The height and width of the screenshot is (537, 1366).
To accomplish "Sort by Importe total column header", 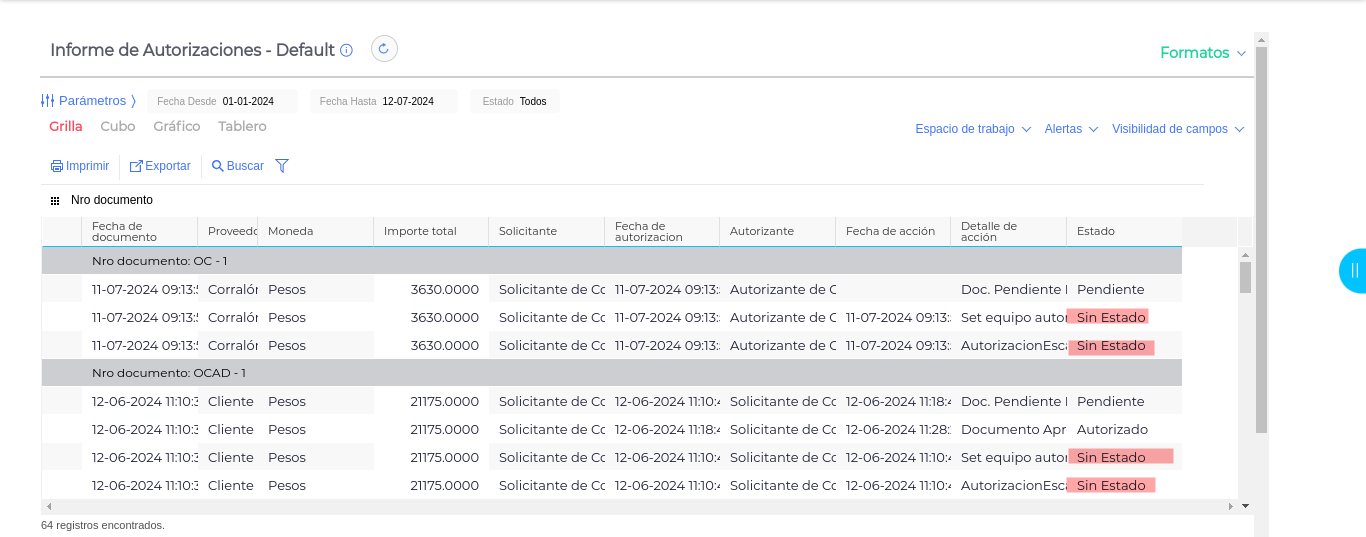I will (420, 231).
